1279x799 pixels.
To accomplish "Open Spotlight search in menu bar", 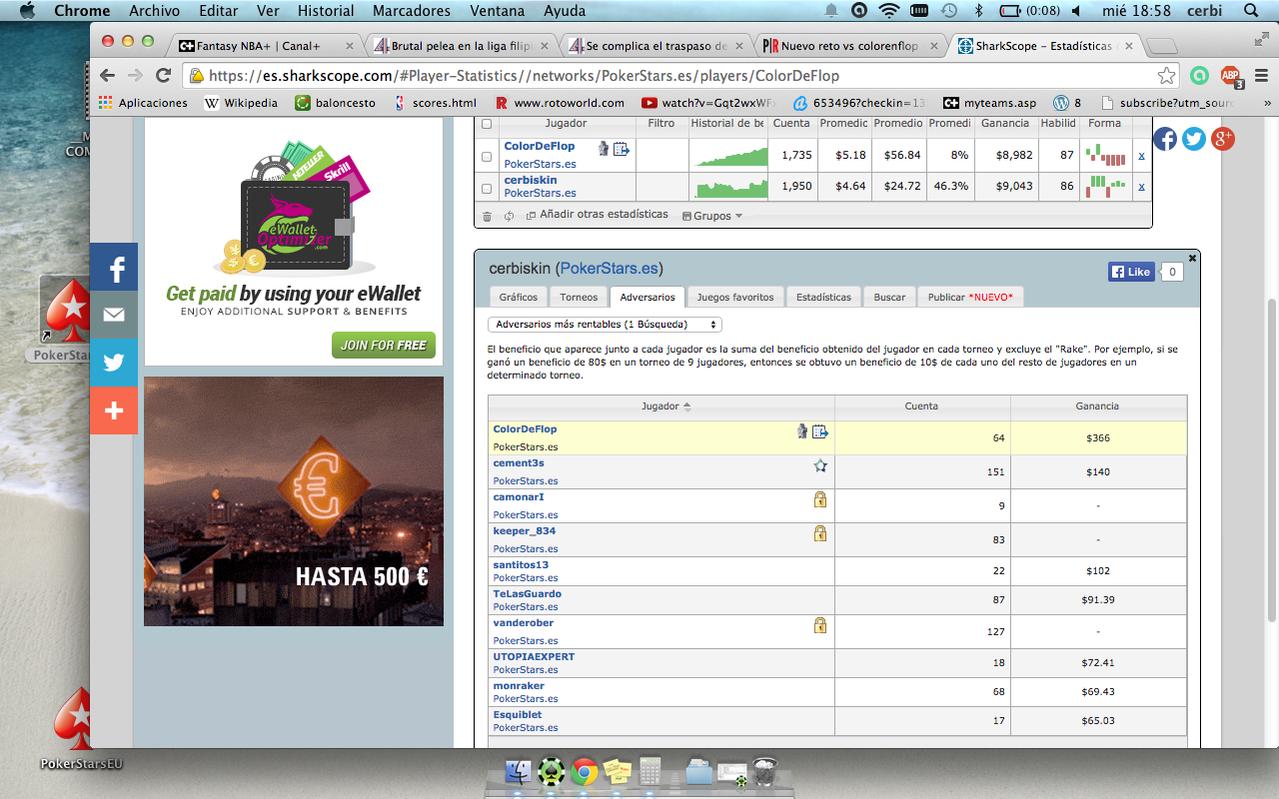I will (x=1251, y=11).
